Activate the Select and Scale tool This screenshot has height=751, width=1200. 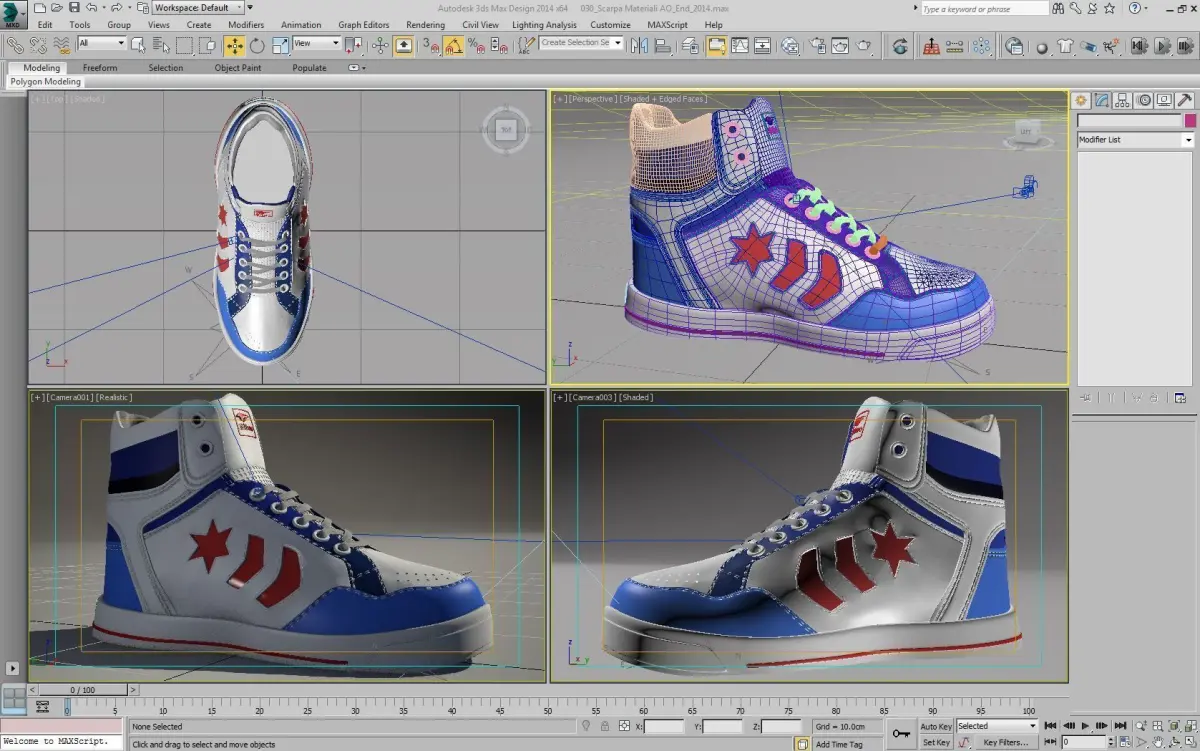click(x=280, y=45)
